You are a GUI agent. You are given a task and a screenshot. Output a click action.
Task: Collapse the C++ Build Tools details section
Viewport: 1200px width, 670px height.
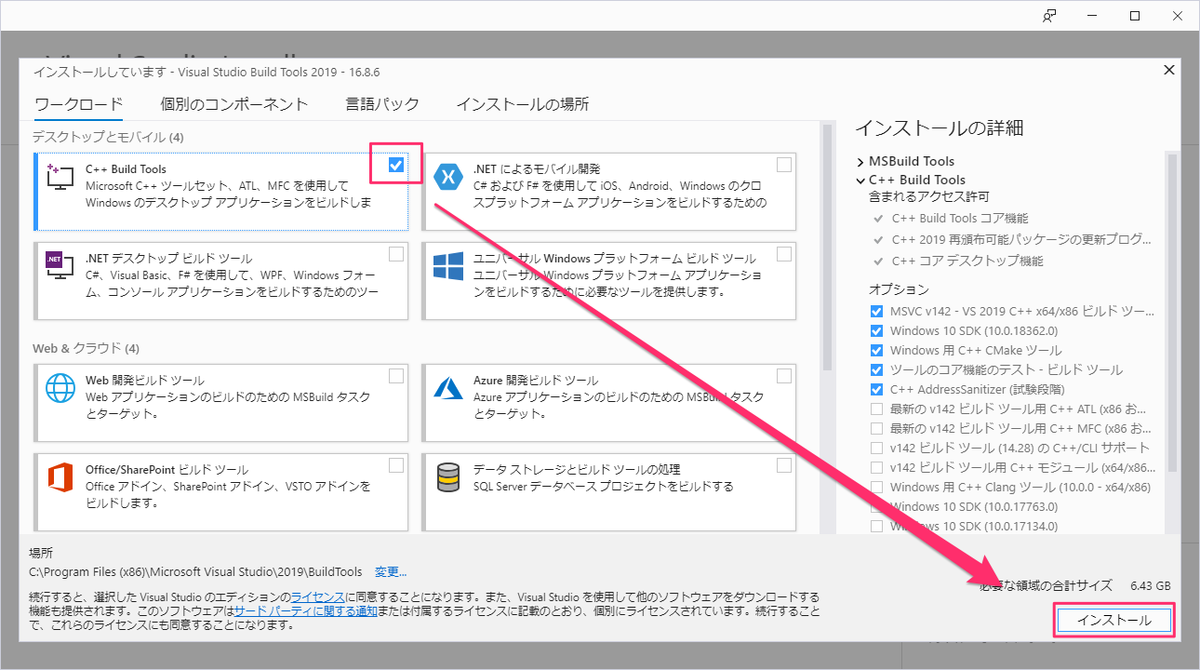pos(861,179)
